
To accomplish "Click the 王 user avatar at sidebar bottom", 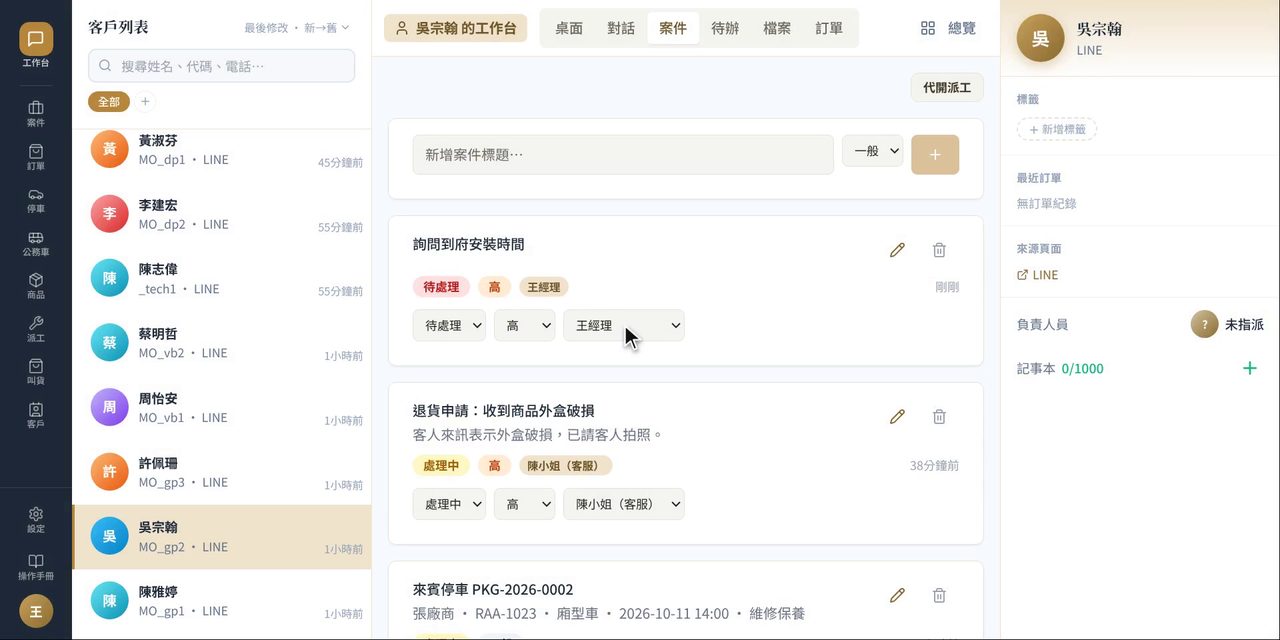I will pos(36,611).
